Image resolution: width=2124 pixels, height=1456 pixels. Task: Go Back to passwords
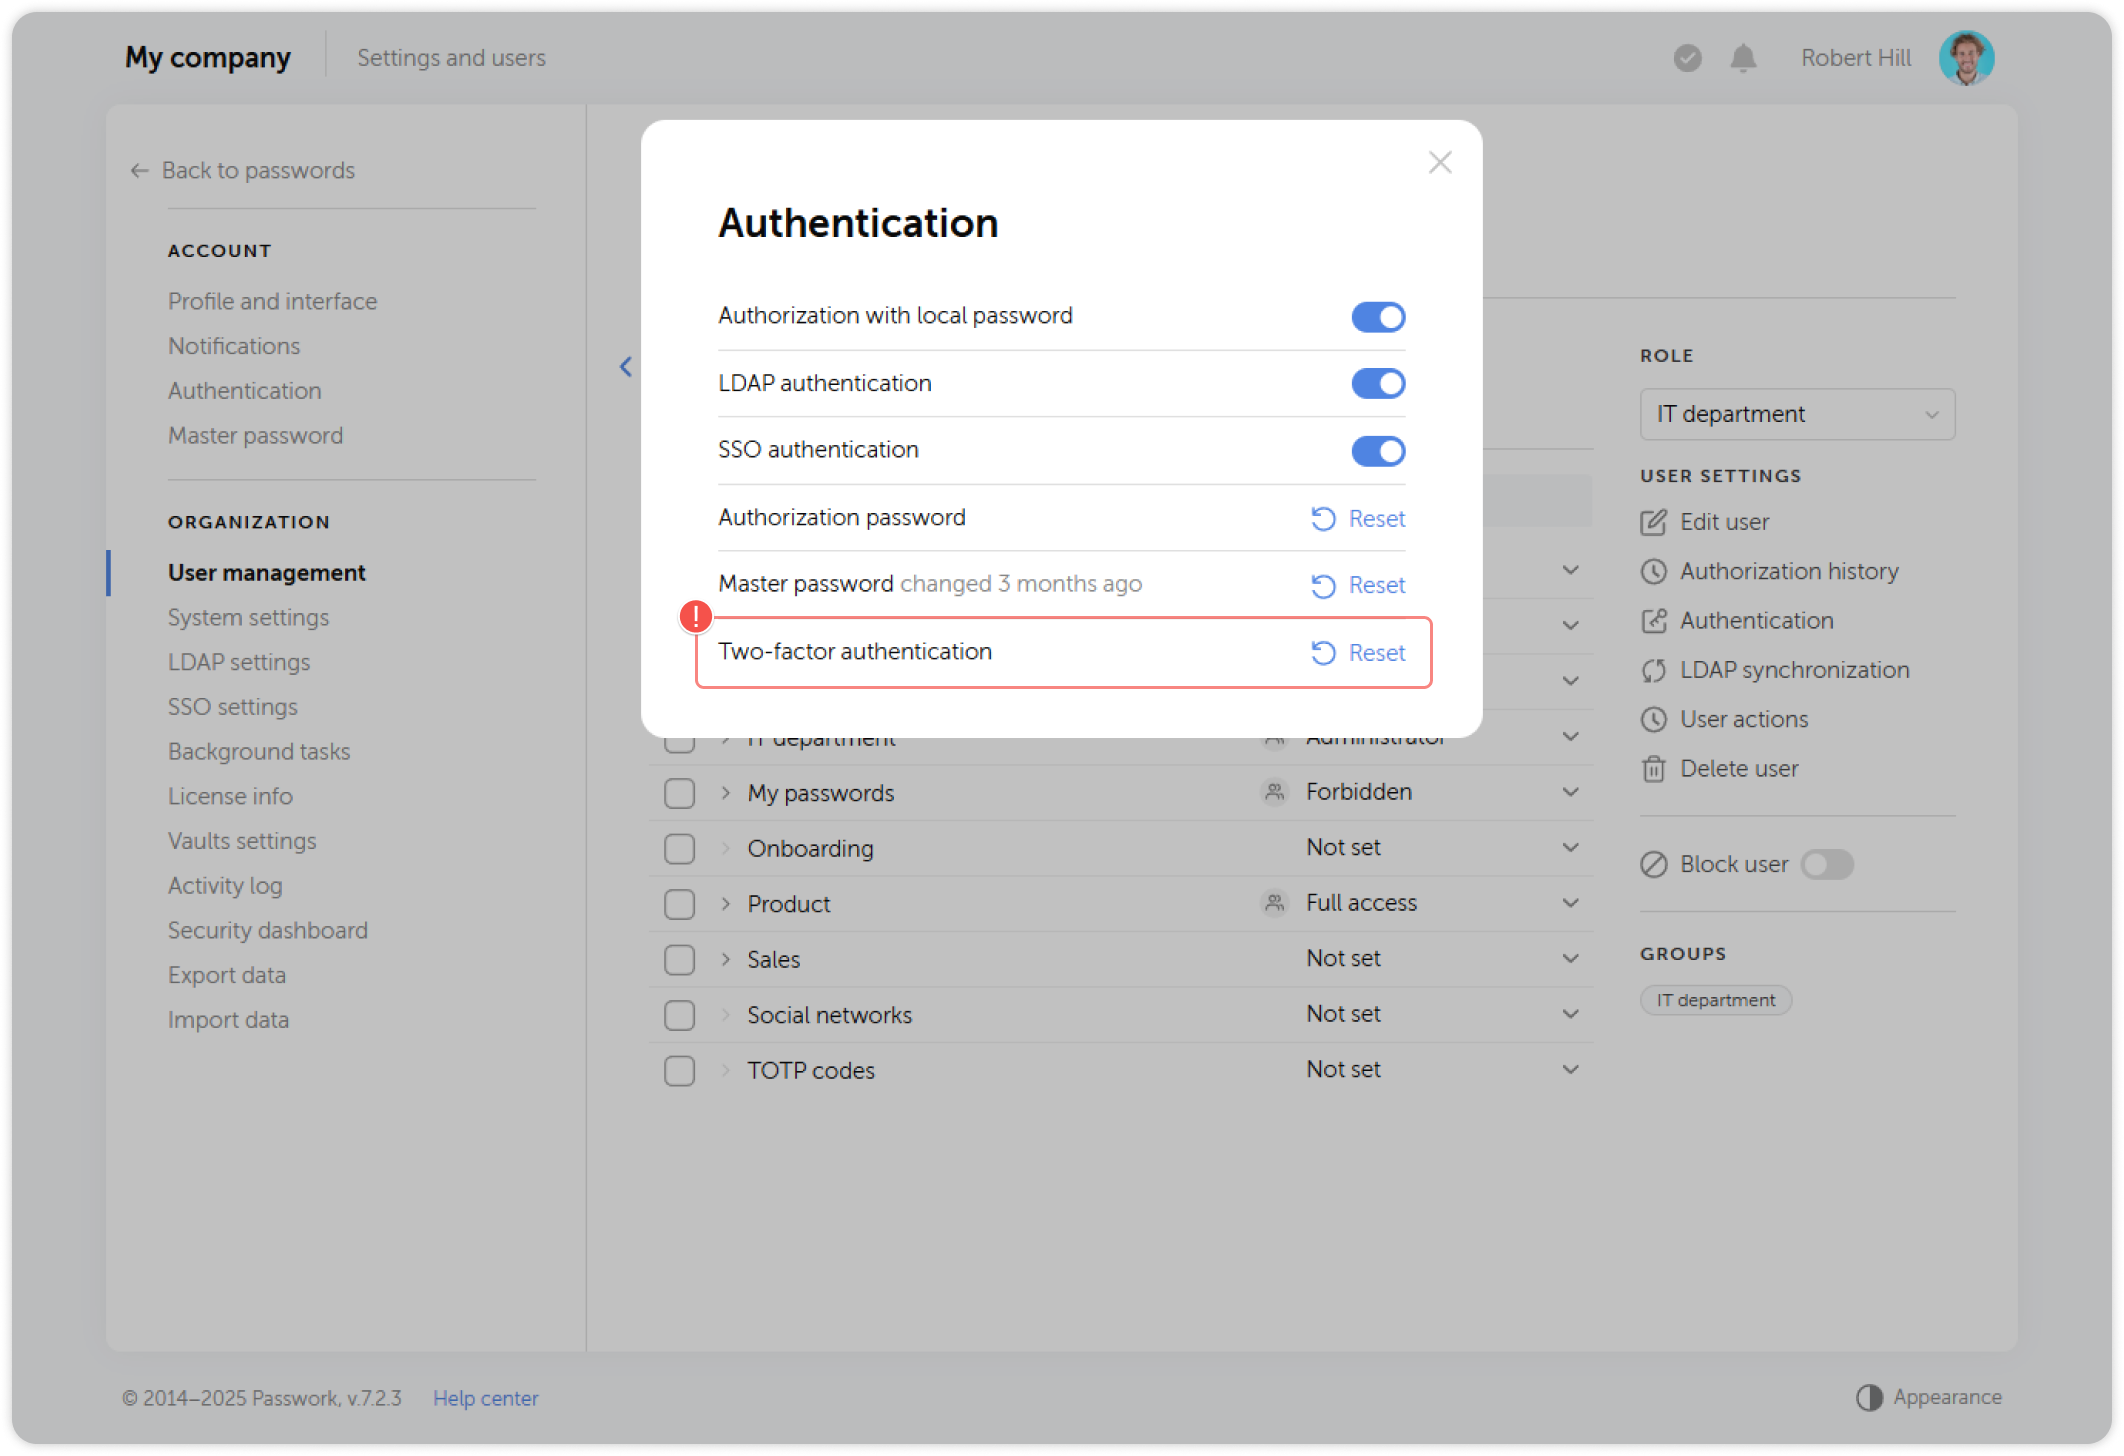pyautogui.click(x=257, y=170)
